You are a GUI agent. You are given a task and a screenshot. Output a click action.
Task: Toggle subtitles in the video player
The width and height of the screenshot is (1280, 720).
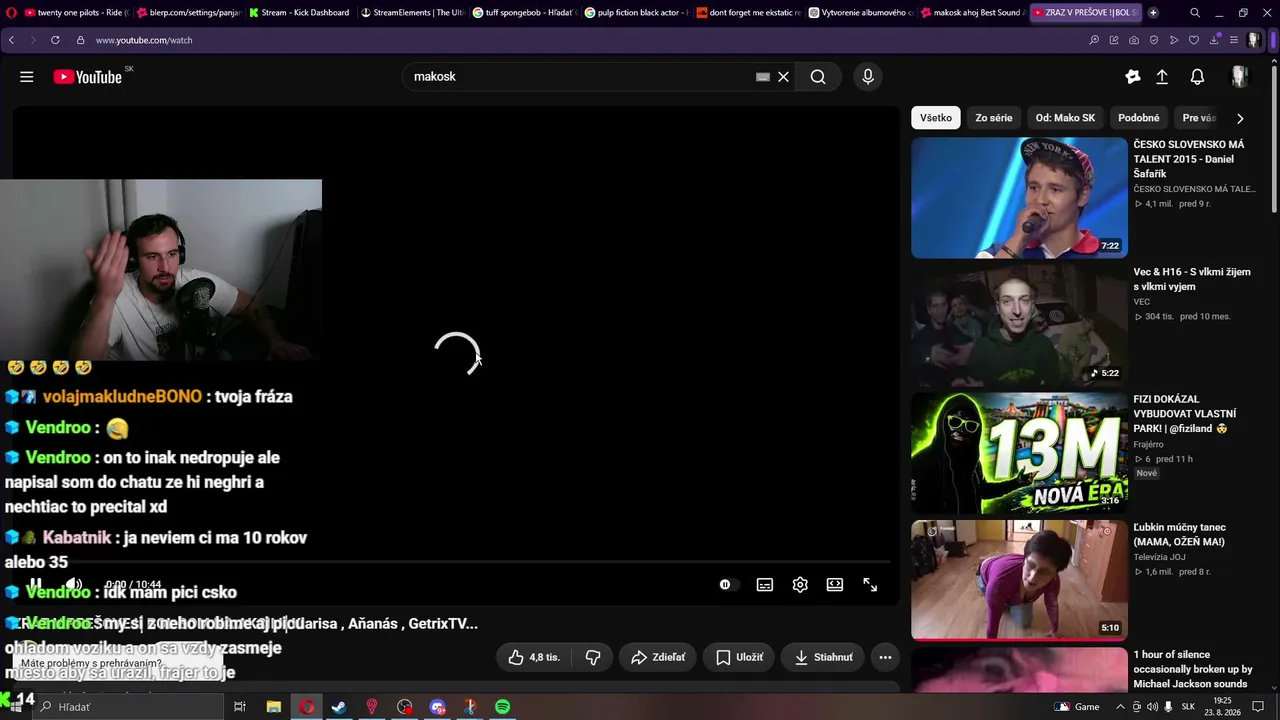tap(765, 585)
